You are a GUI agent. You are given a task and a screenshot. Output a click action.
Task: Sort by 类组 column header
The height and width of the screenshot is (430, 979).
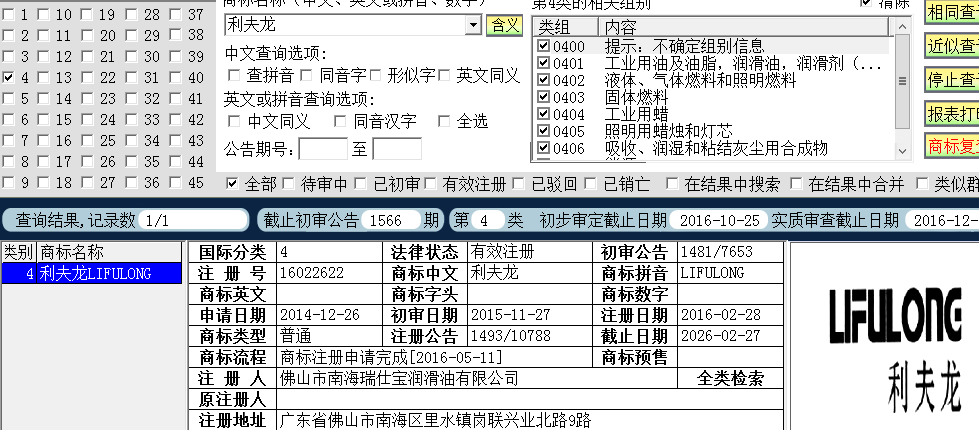[x=565, y=27]
